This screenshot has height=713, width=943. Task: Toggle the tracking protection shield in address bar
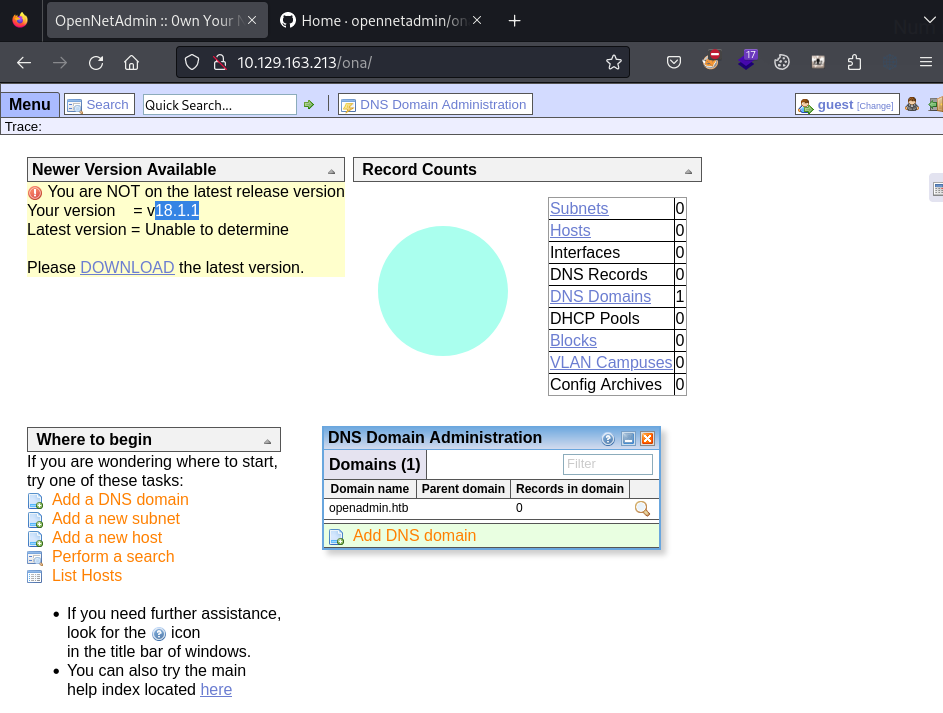(192, 62)
